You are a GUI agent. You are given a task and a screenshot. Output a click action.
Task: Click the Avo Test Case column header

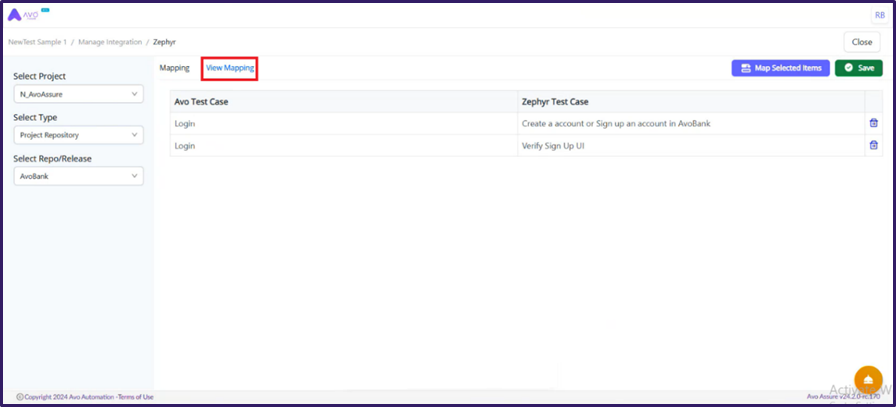[201, 101]
